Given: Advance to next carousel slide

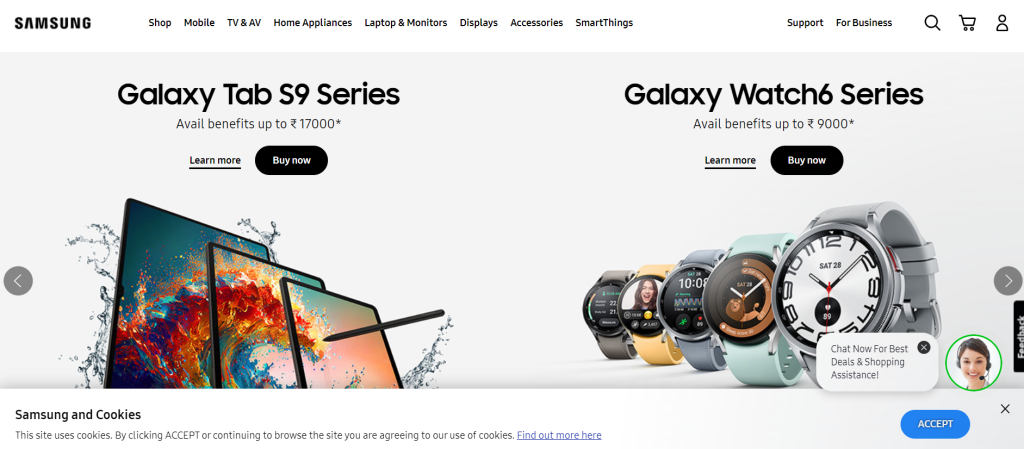Looking at the screenshot, I should coord(1008,281).
